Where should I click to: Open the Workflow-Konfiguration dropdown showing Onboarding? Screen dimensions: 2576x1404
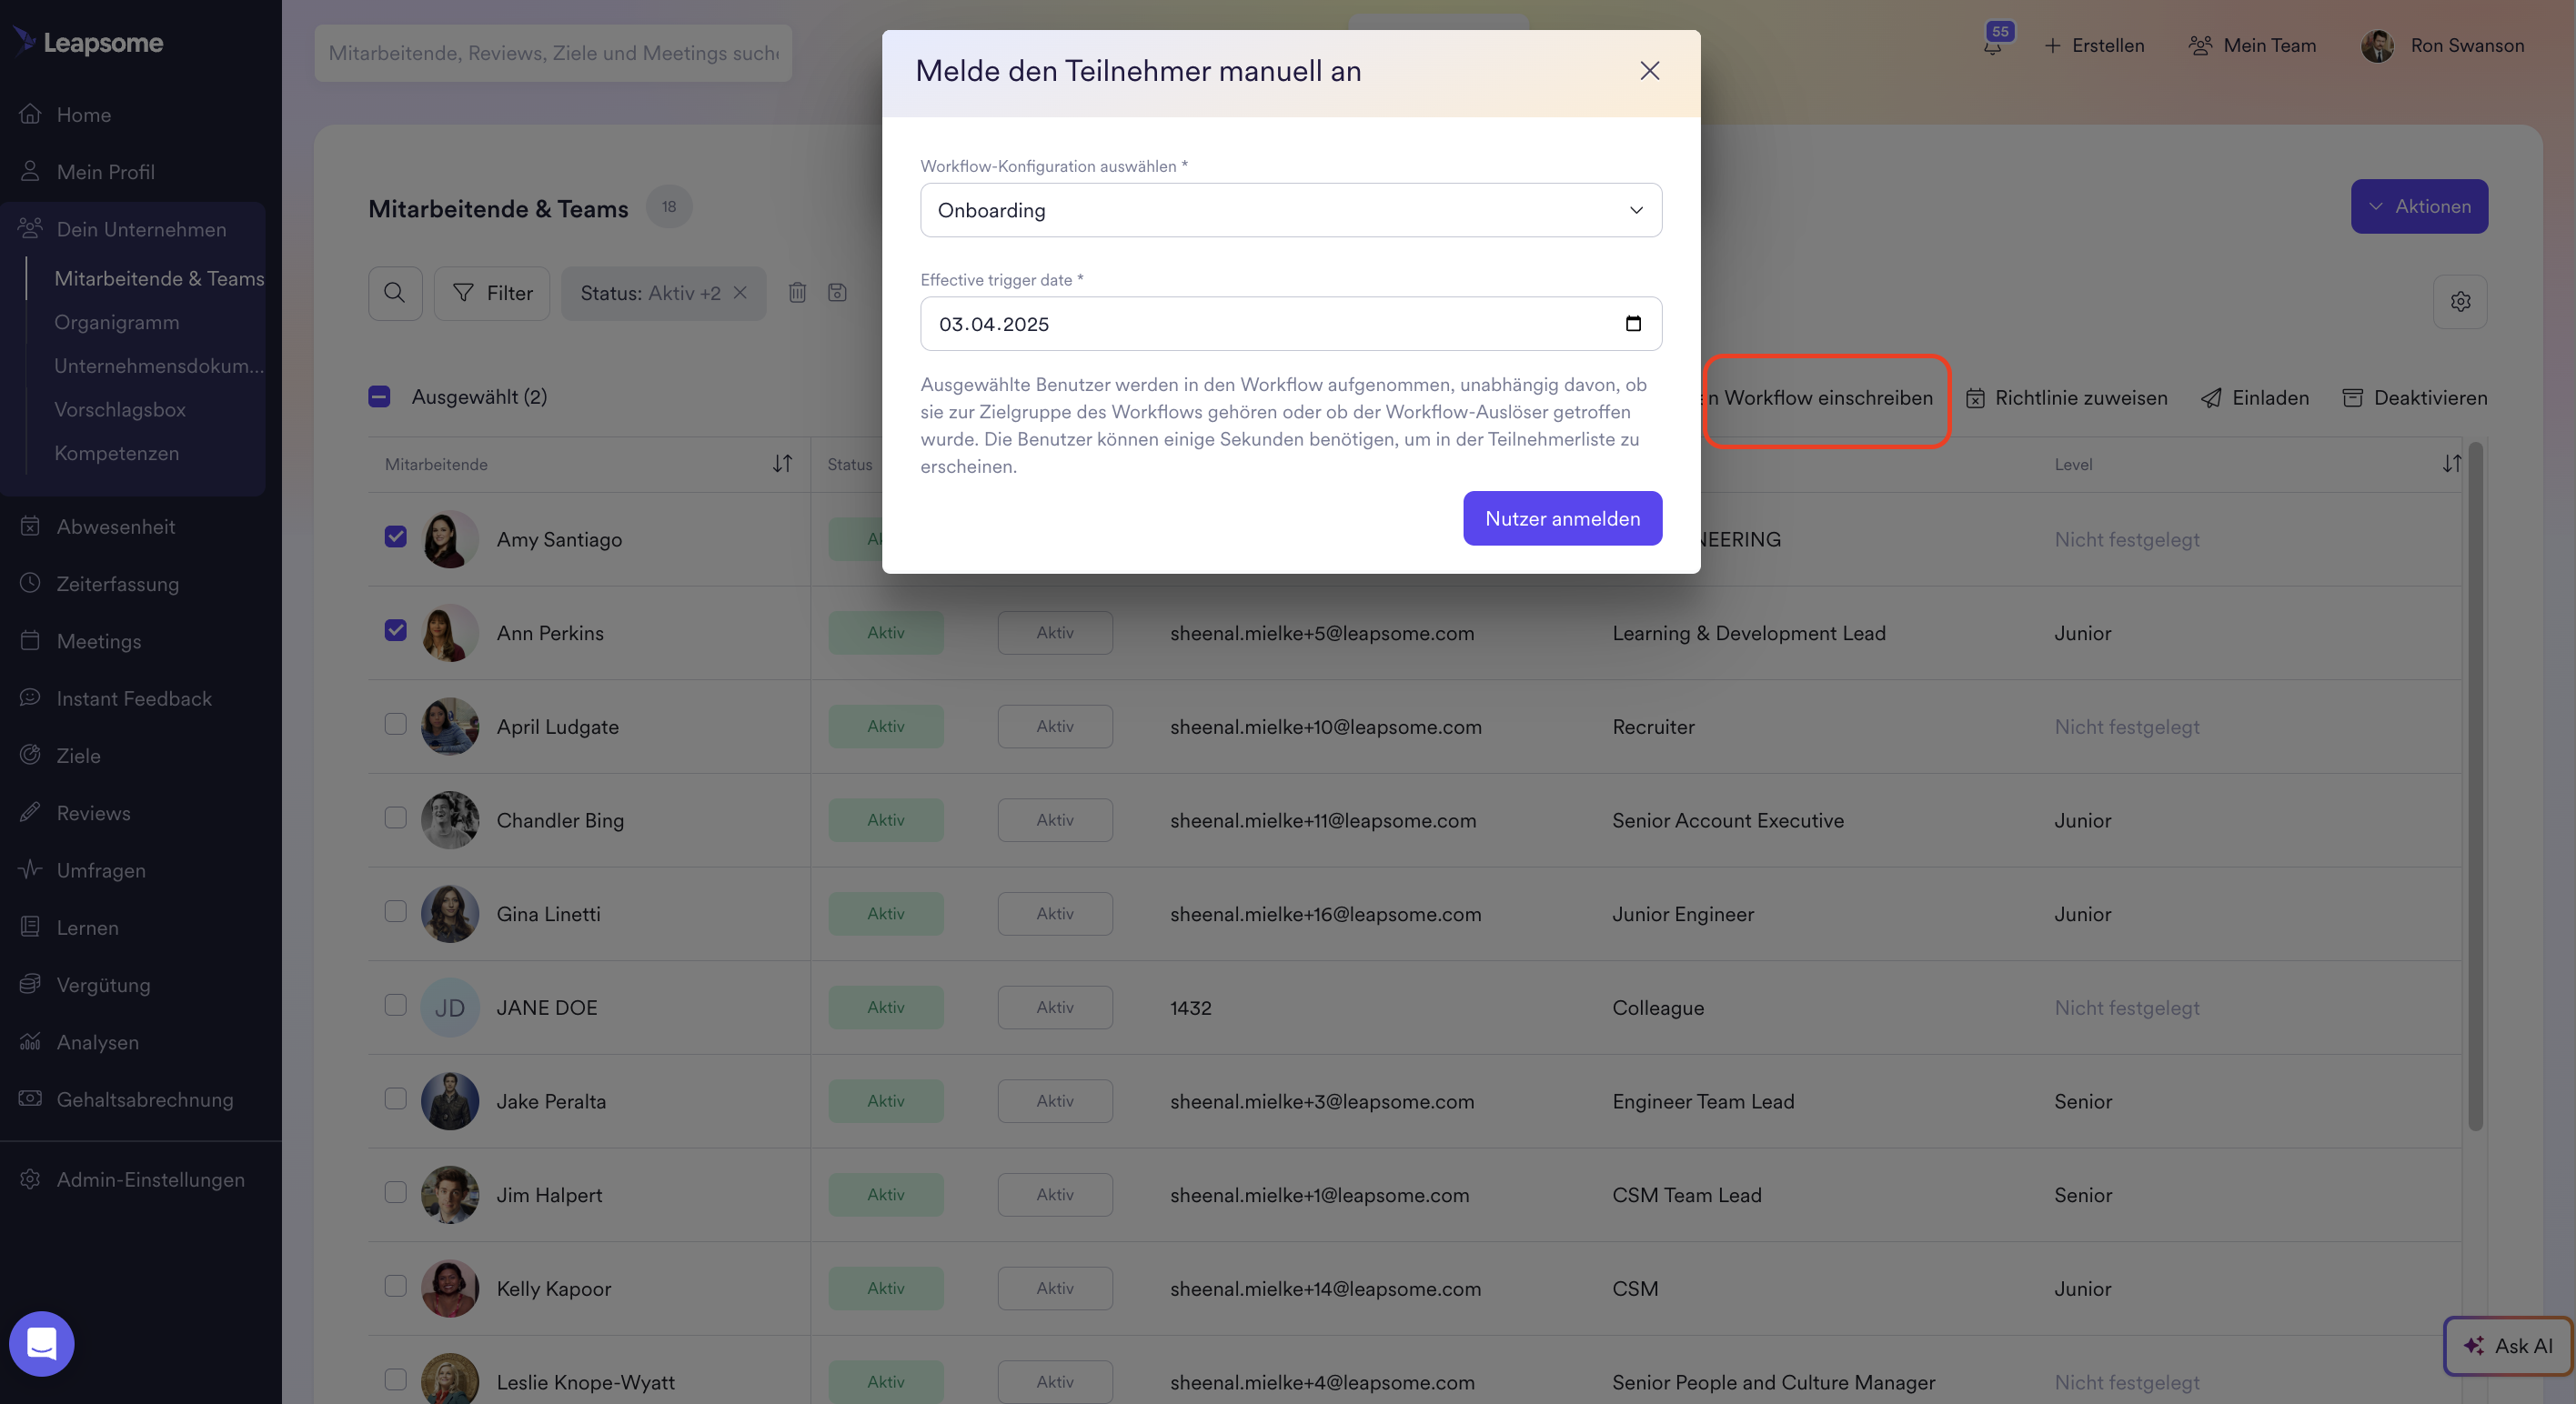pyautogui.click(x=1289, y=210)
